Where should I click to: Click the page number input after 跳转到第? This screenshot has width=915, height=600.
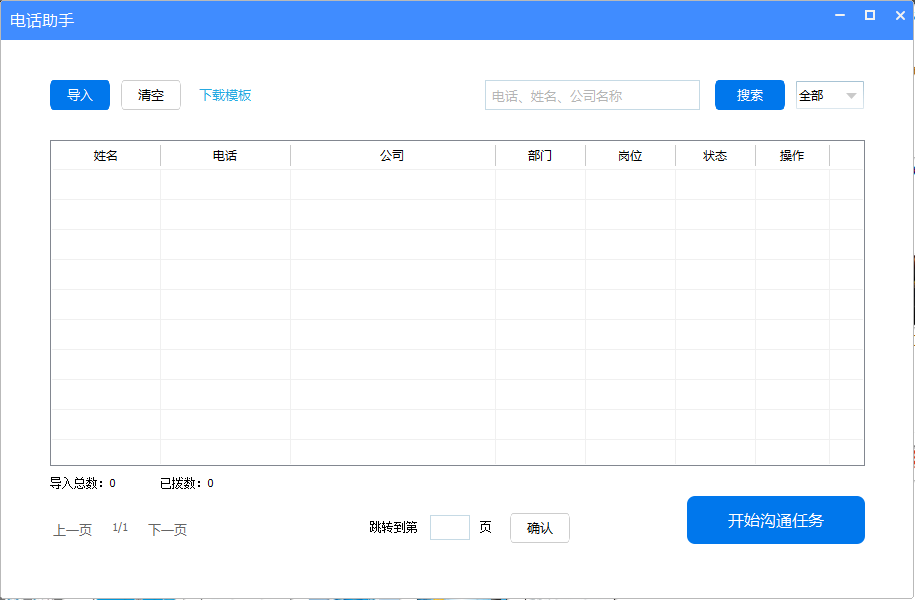(450, 528)
